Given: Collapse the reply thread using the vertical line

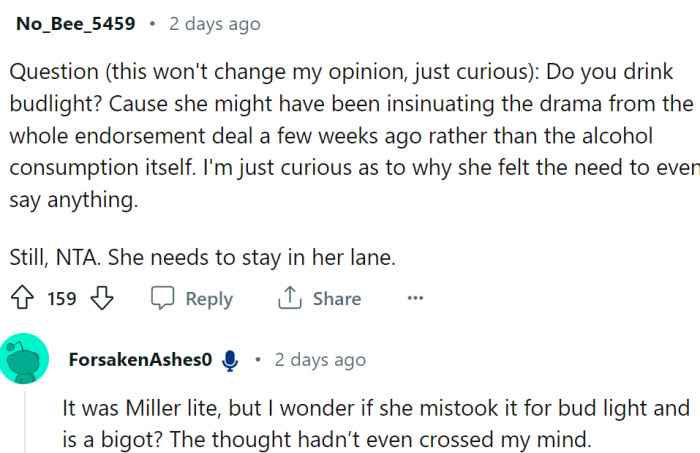Looking at the screenshot, I should click(x=26, y=420).
